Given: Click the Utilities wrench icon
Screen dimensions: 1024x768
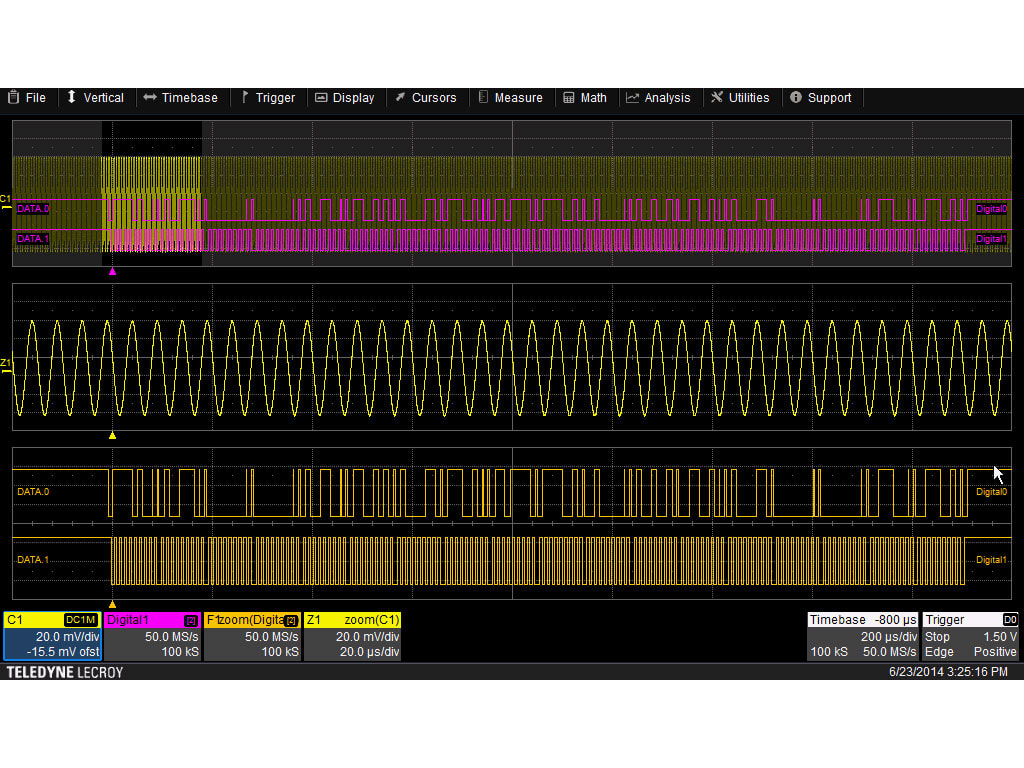Looking at the screenshot, I should click(716, 97).
